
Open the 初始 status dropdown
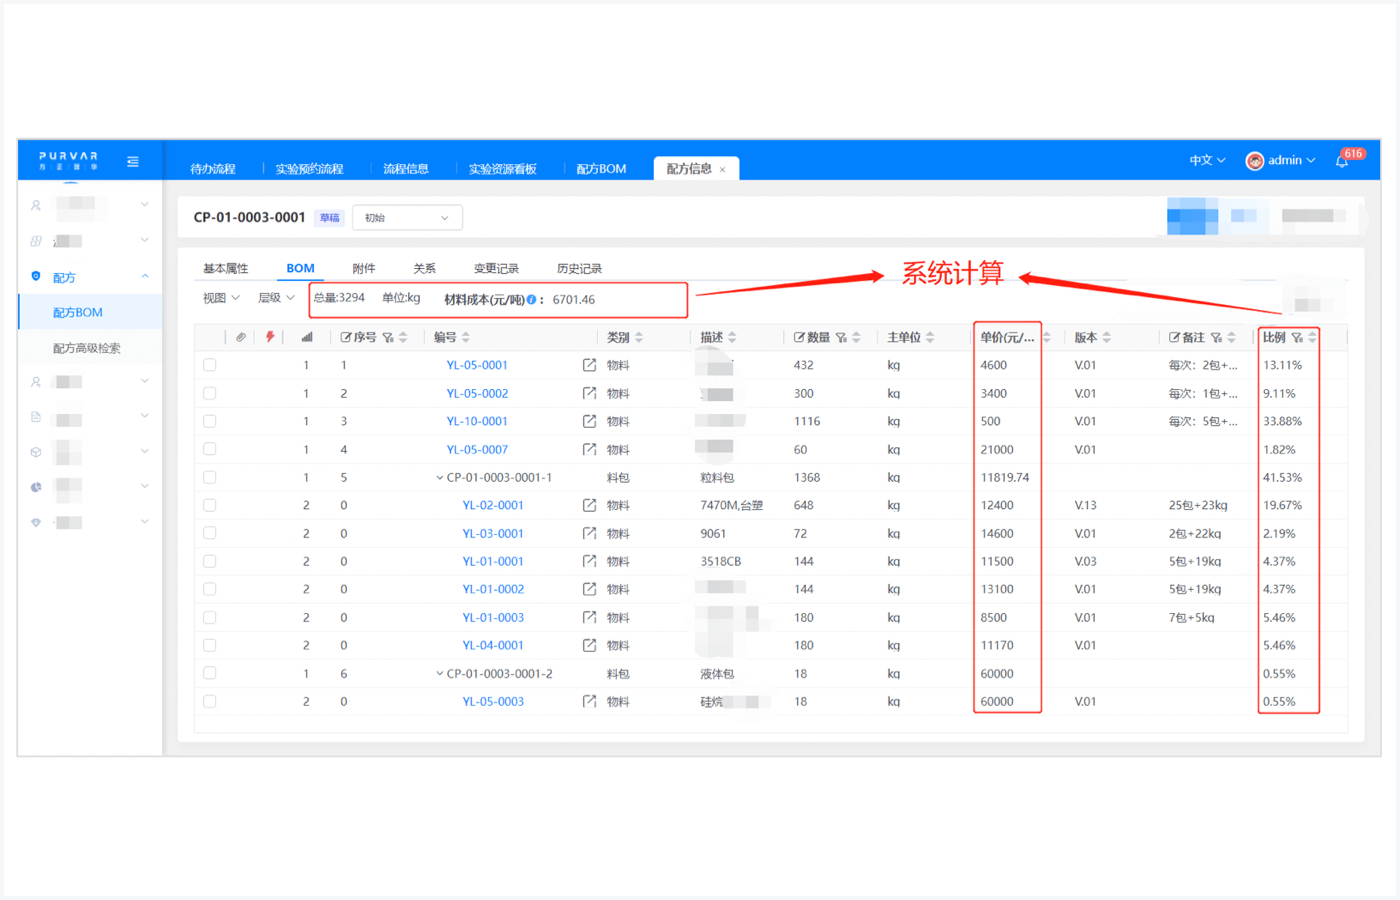407,218
